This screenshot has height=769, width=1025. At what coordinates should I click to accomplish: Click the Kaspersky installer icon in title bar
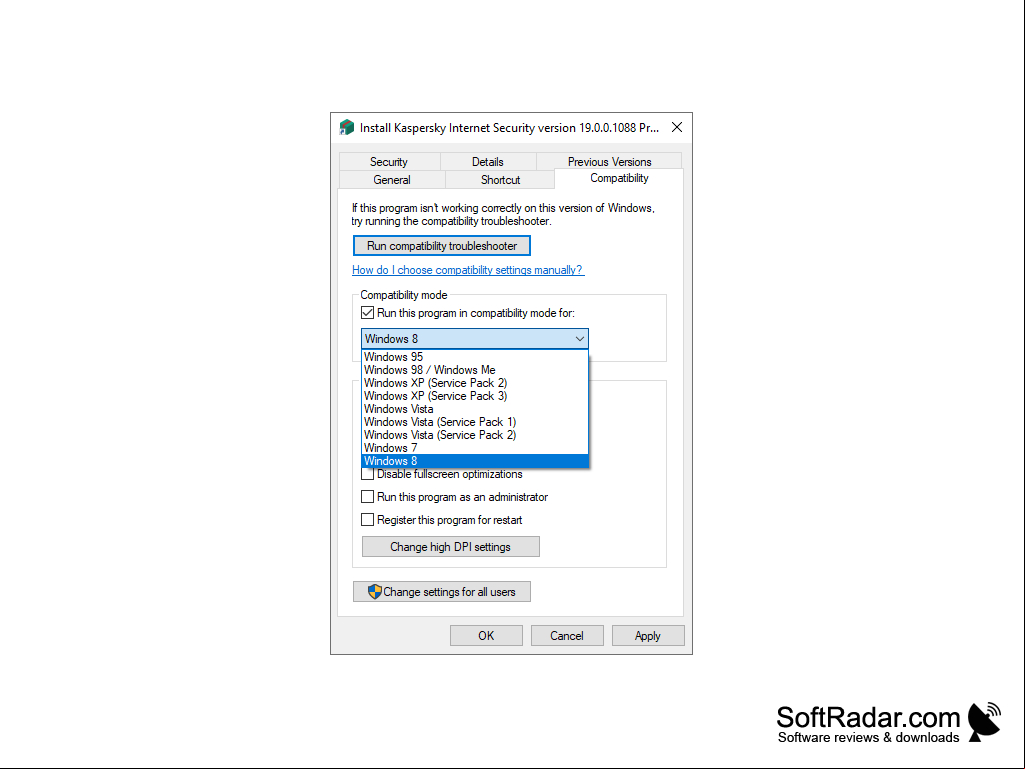click(x=346, y=128)
